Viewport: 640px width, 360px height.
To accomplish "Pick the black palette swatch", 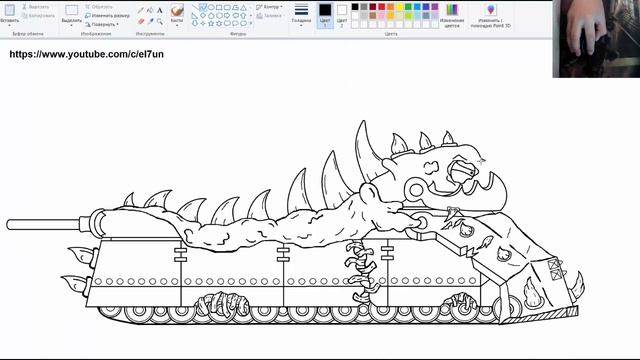I will (355, 7).
